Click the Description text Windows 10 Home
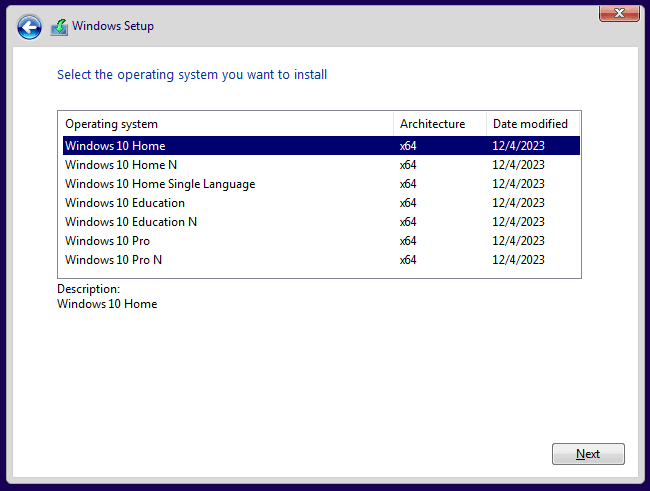 [x=107, y=304]
